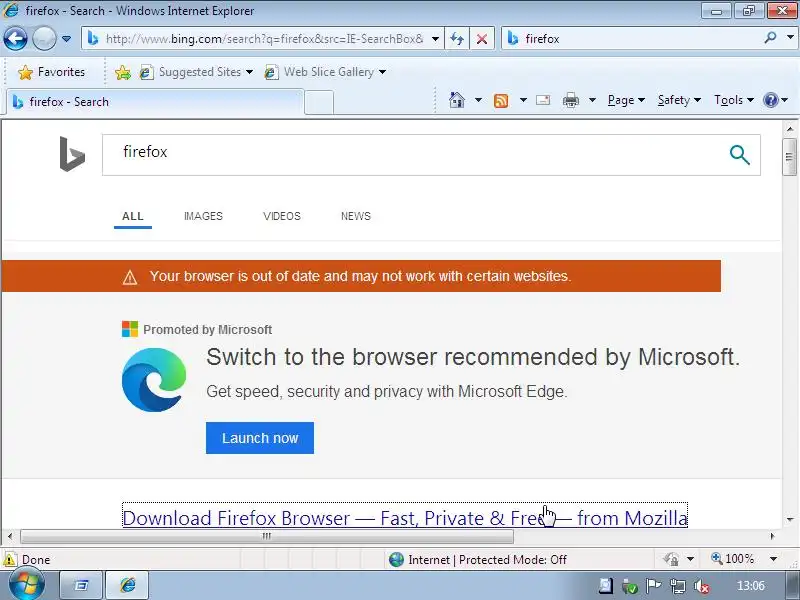Screen dimensions: 800x600
Task: Open the search provider dropdown arrow
Action: pos(790,38)
